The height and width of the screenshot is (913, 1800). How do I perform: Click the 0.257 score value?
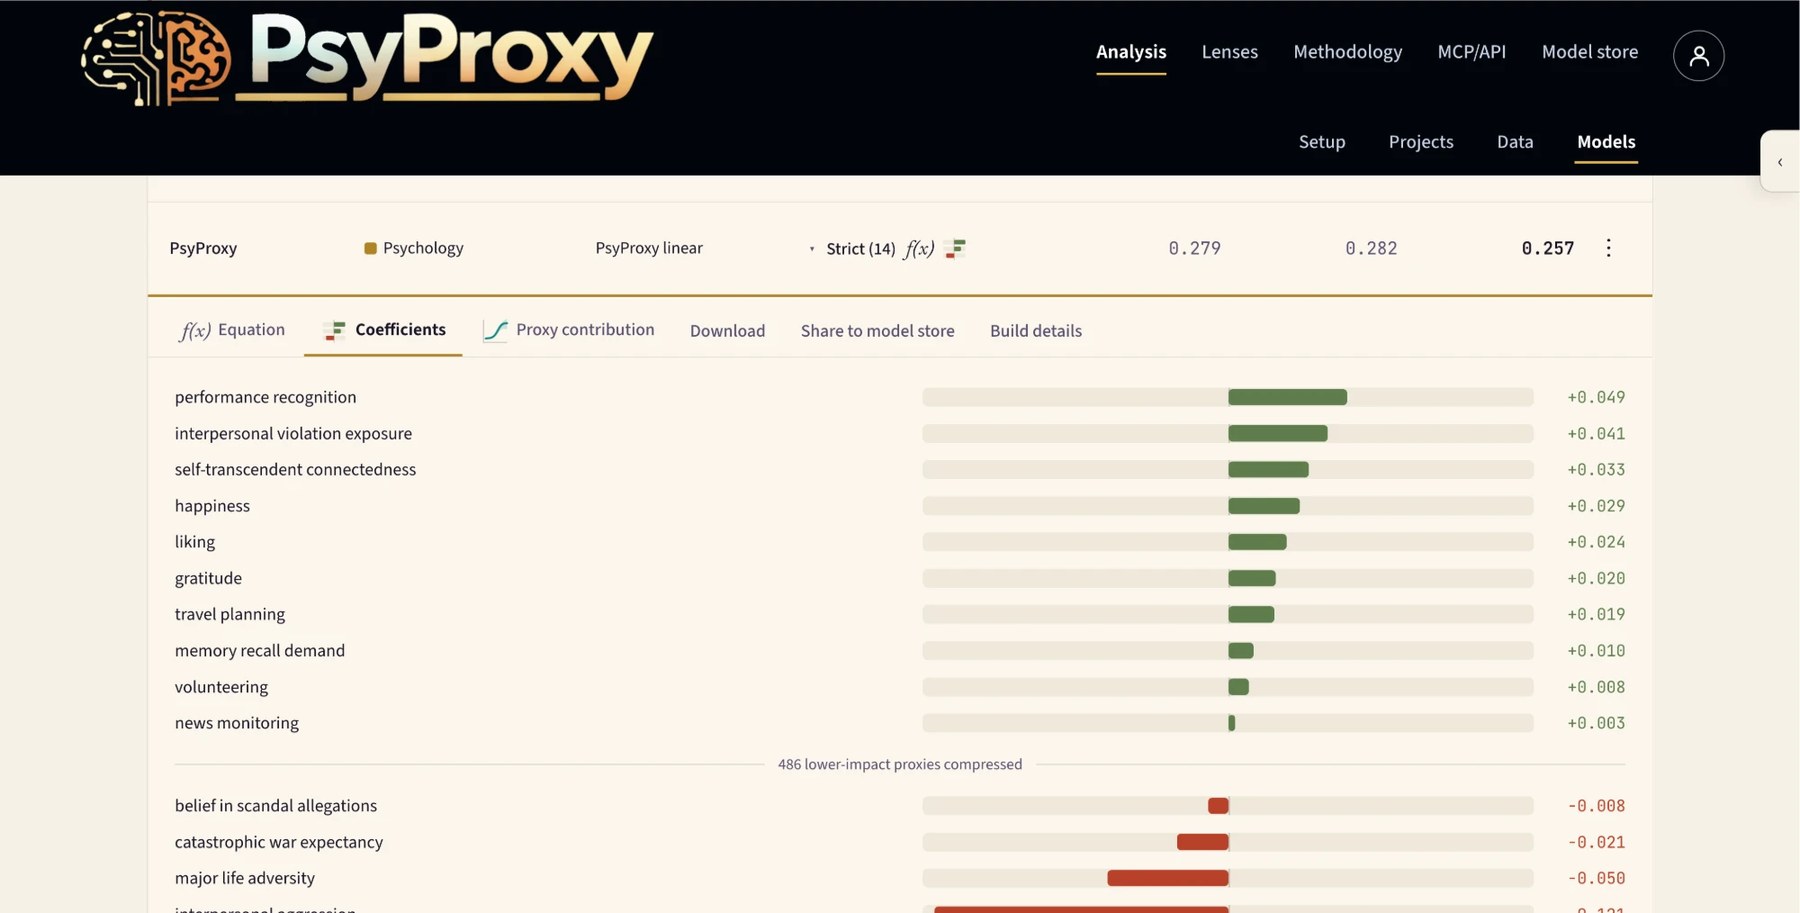tap(1547, 248)
